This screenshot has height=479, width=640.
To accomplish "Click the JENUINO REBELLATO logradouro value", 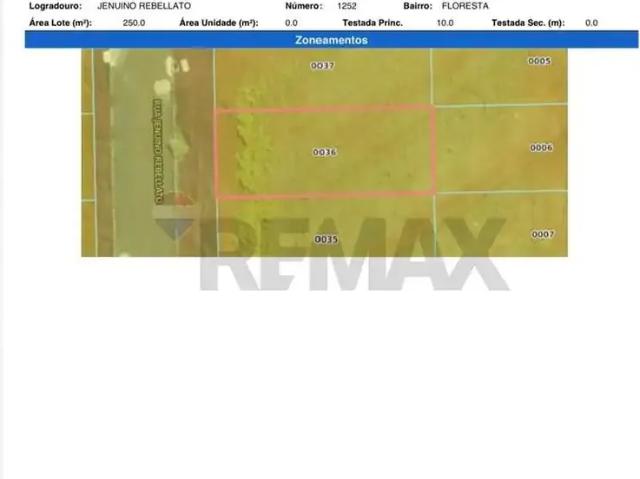I will pos(144,6).
